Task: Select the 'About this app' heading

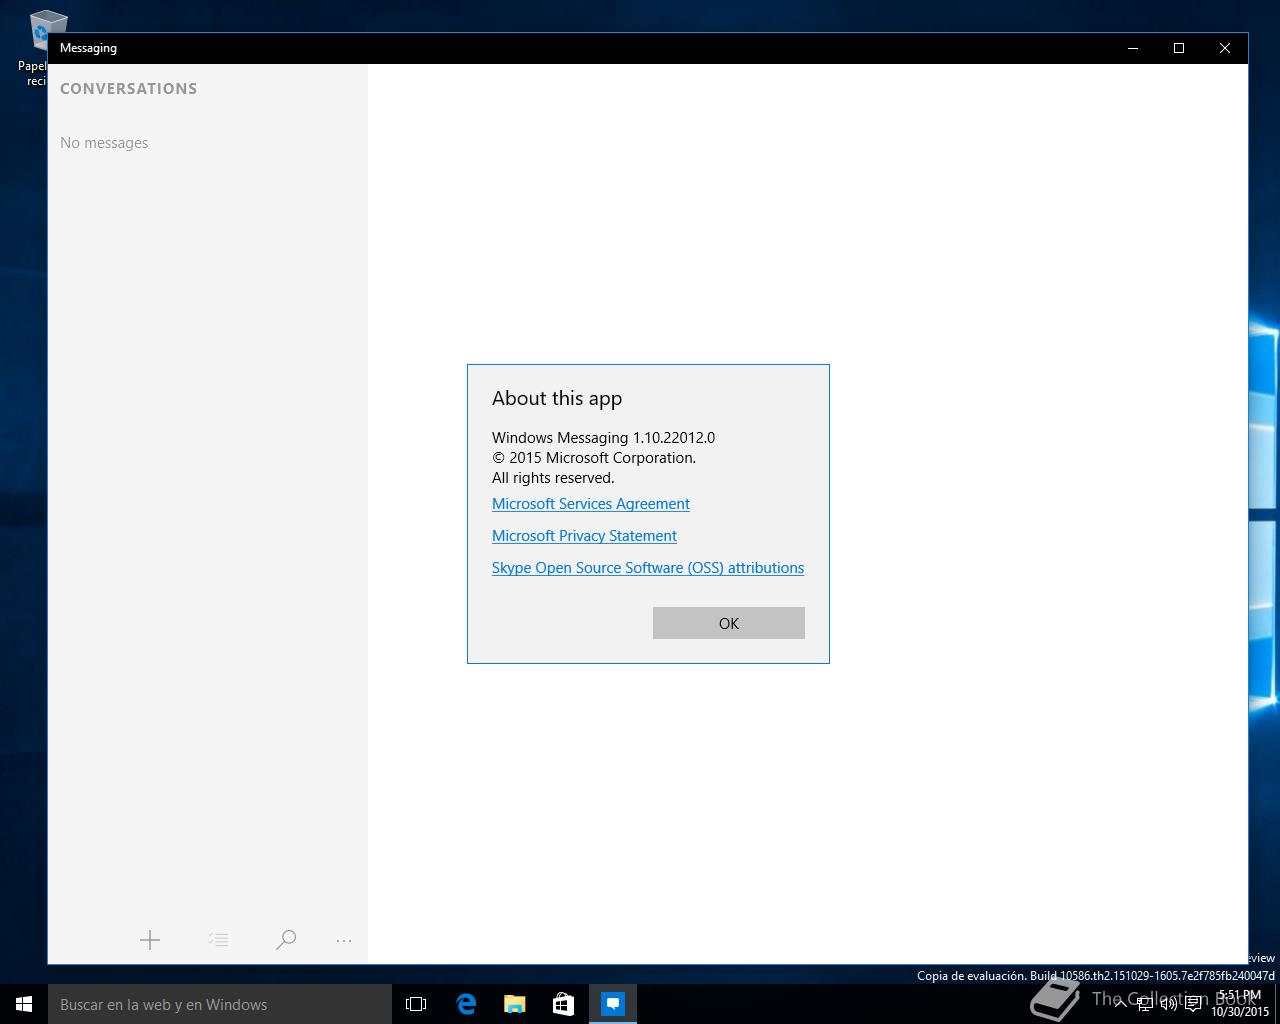Action: tap(557, 398)
